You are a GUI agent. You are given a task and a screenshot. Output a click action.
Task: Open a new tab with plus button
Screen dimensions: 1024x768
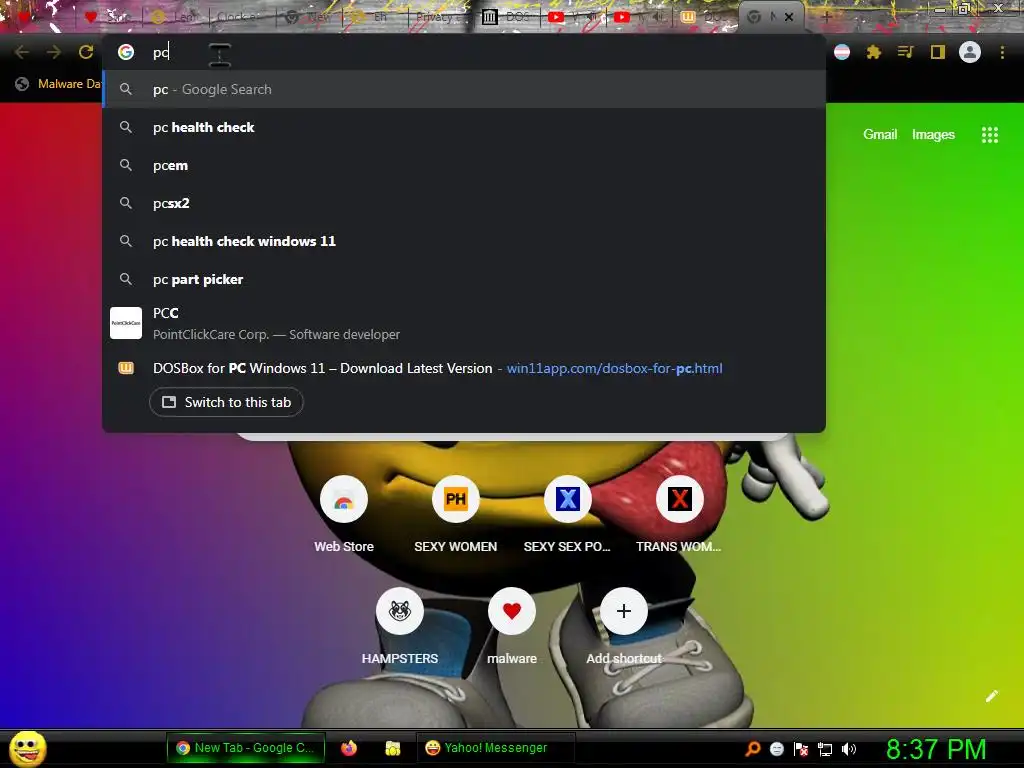click(x=825, y=17)
